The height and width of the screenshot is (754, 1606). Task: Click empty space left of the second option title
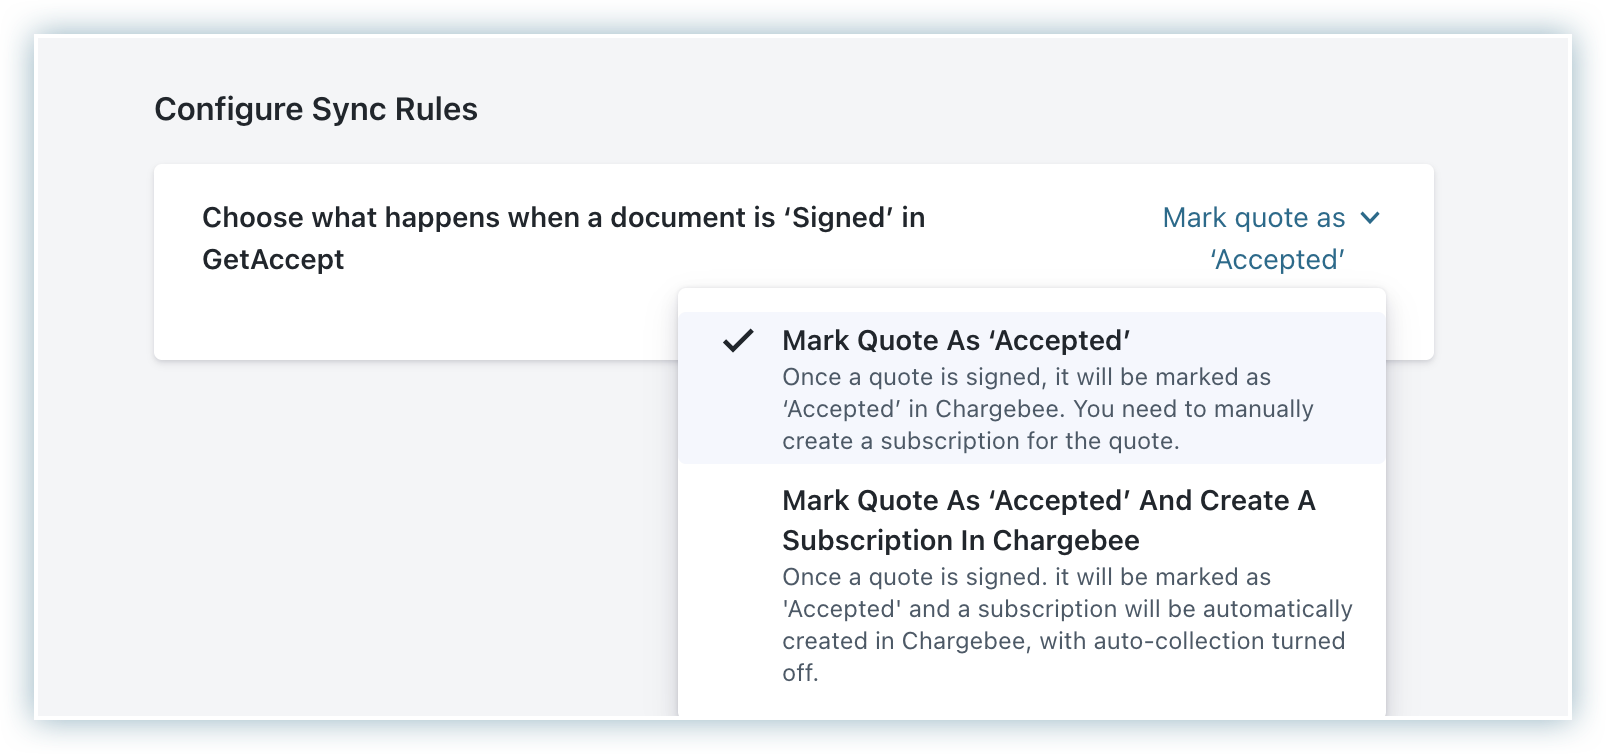pos(730,520)
